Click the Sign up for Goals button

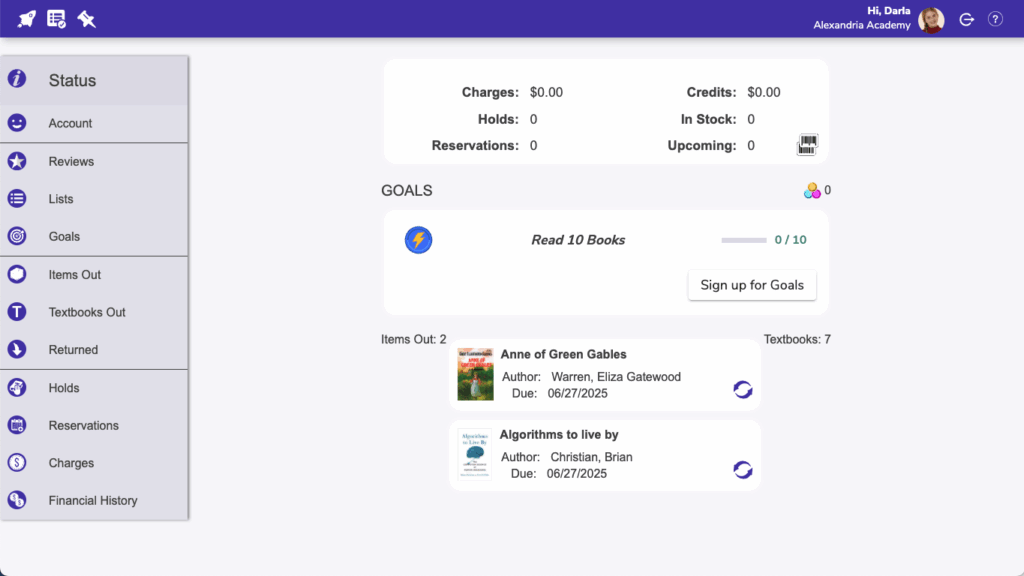tap(752, 285)
